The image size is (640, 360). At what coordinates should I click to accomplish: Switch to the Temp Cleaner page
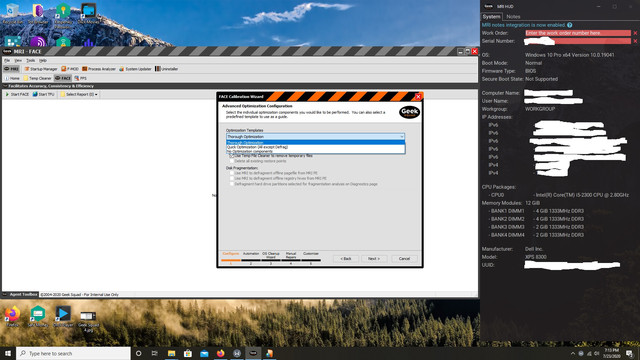(37, 78)
